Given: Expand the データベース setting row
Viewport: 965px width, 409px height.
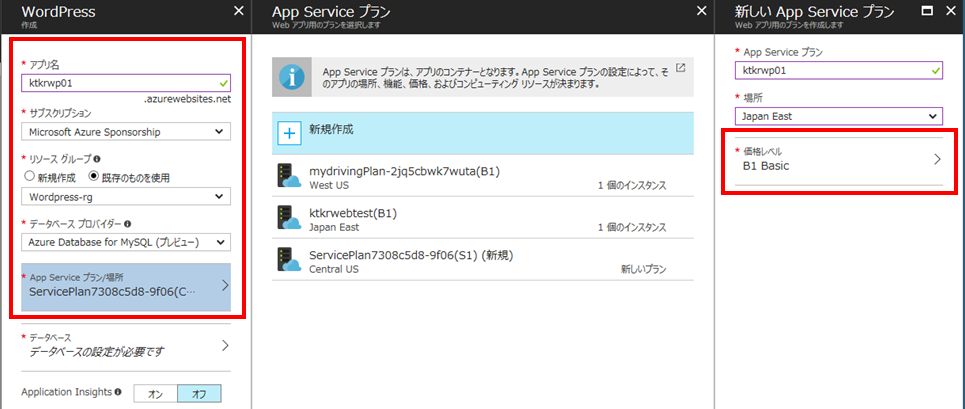Looking at the screenshot, I should (126, 345).
